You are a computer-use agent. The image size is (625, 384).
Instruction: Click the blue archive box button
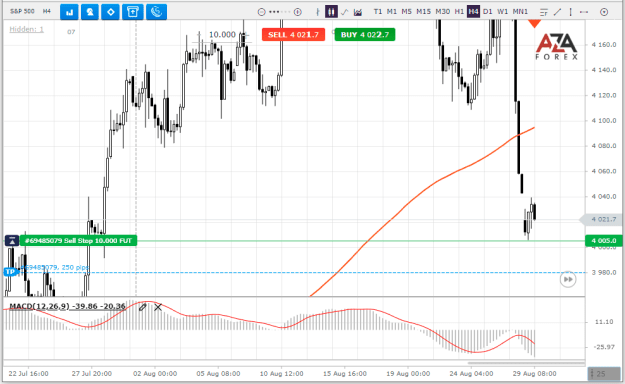132,12
